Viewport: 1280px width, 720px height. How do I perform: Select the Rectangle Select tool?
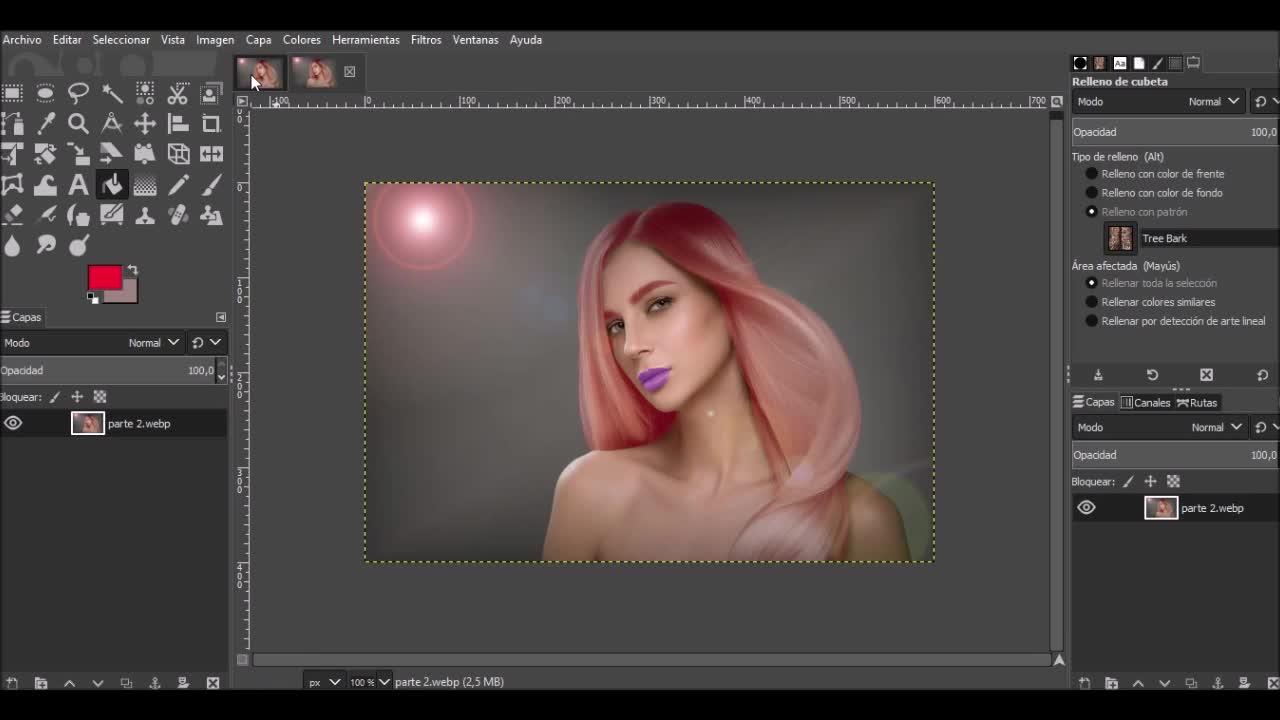12,94
